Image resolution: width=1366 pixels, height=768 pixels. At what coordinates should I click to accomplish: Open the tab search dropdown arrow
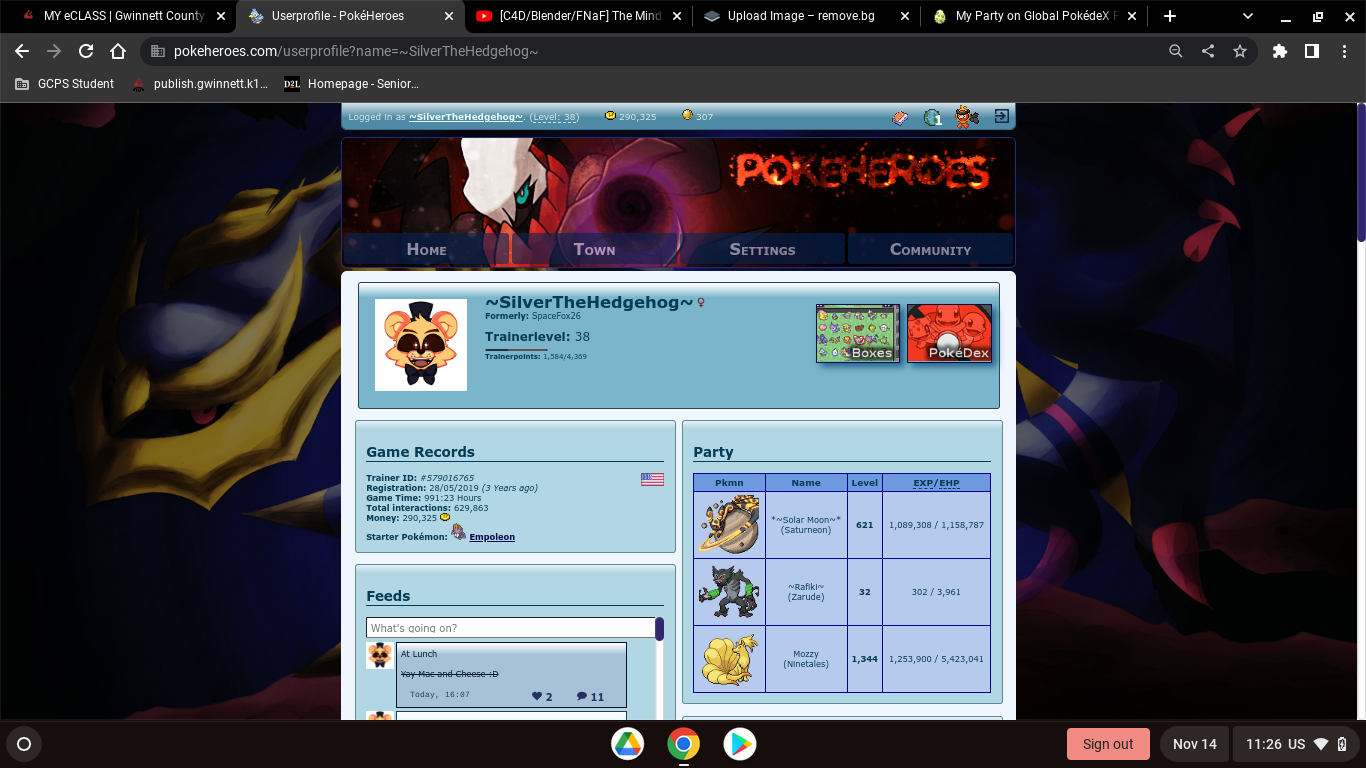pos(1248,16)
